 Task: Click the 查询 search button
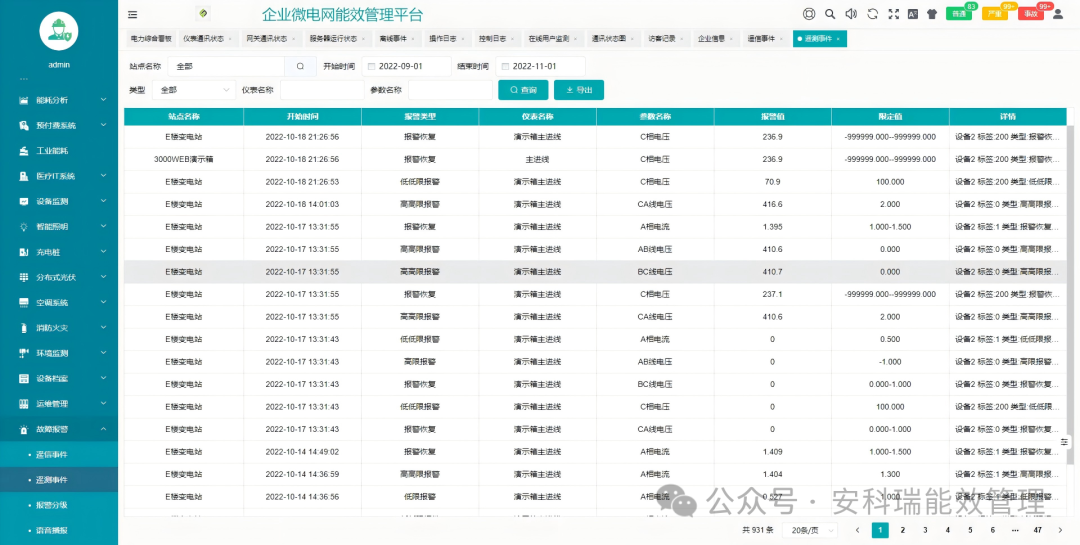pos(523,90)
